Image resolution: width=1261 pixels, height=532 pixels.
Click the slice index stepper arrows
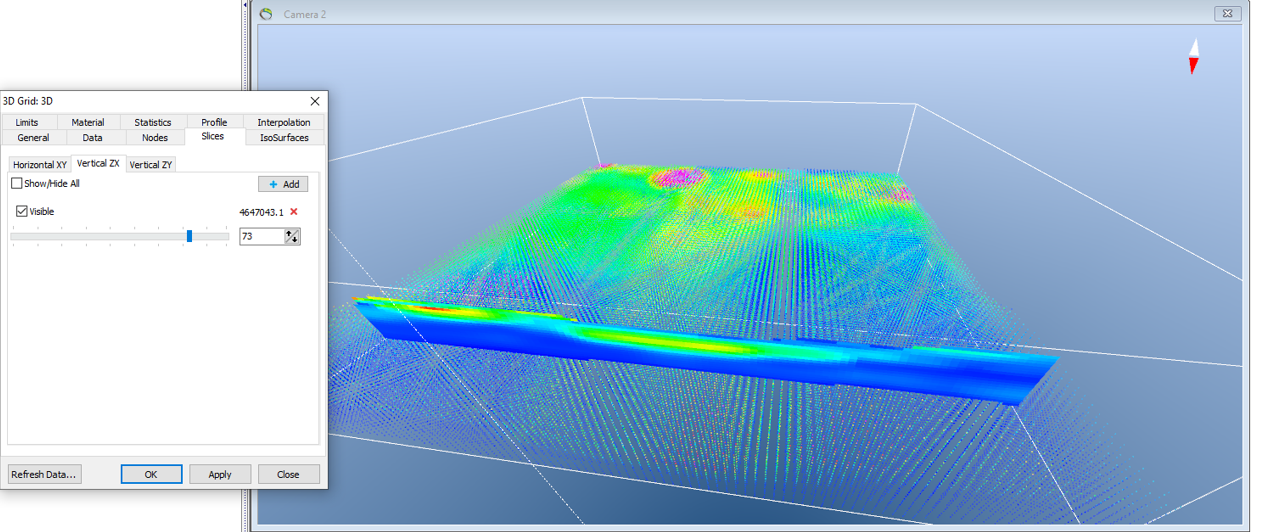291,237
